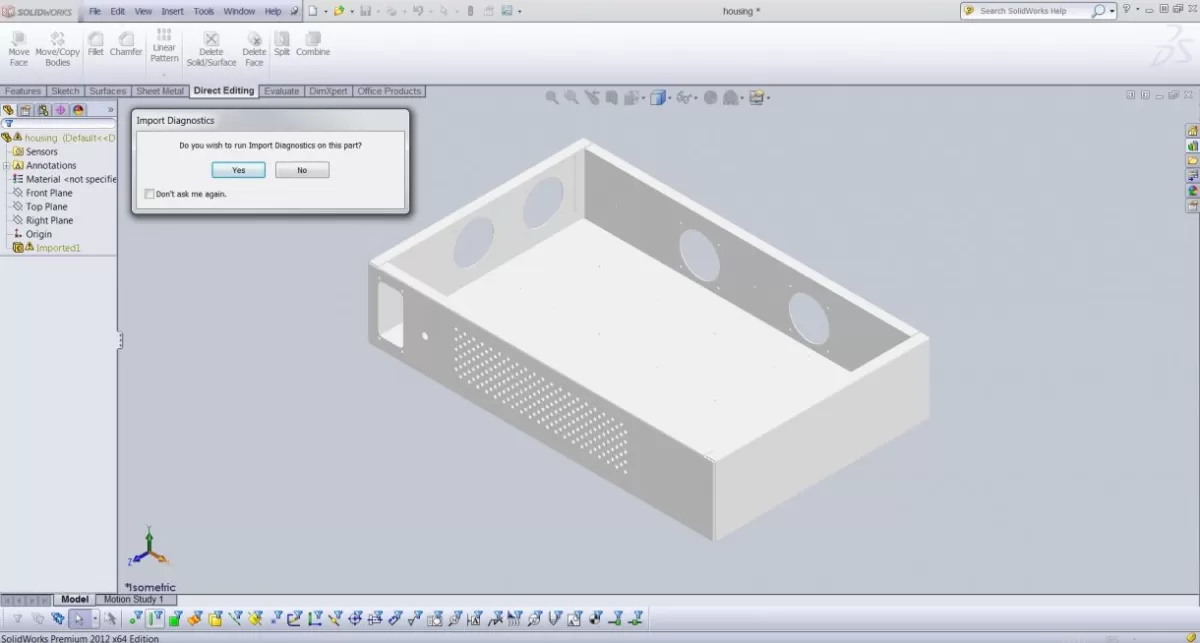The height and width of the screenshot is (643, 1200).
Task: Pin the menu bar with the pushpin
Action: pos(294,11)
